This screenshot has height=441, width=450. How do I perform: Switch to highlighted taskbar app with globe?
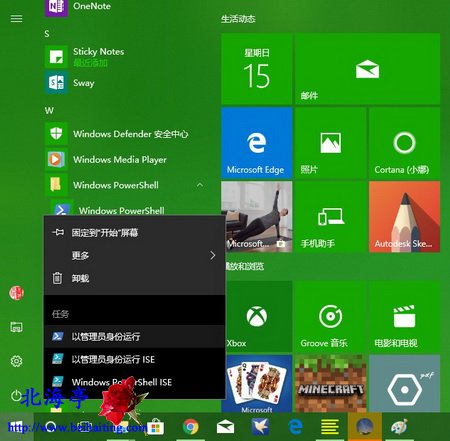pyautogui.click(x=365, y=427)
